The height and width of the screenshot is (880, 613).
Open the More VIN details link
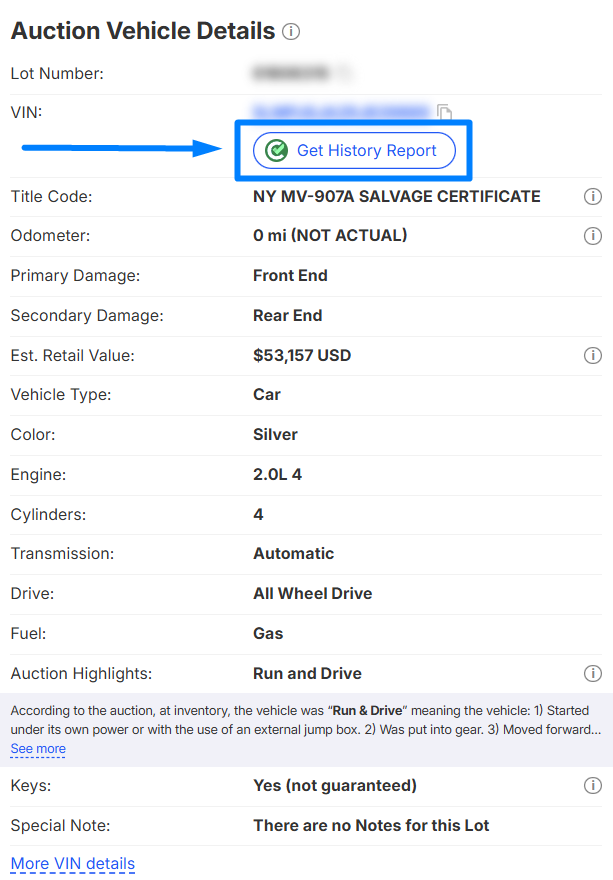pos(72,863)
